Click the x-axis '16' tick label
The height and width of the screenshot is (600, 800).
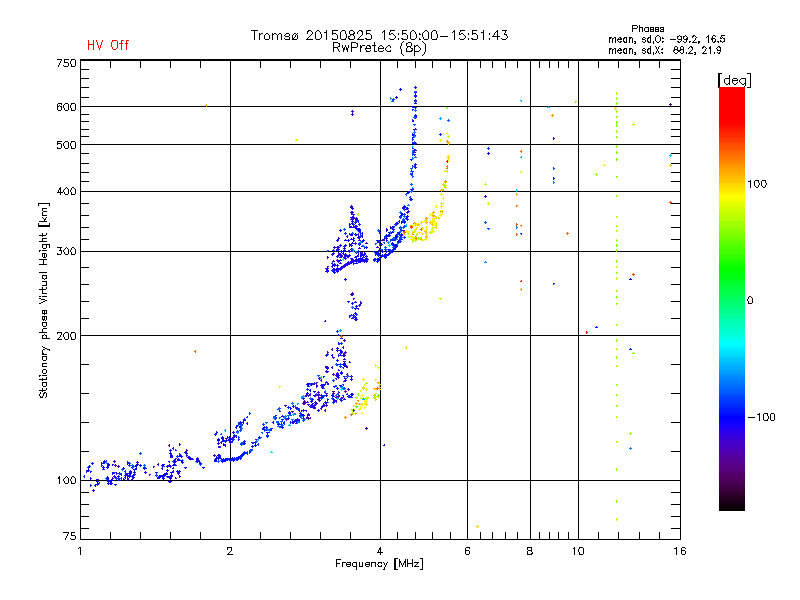(x=680, y=551)
